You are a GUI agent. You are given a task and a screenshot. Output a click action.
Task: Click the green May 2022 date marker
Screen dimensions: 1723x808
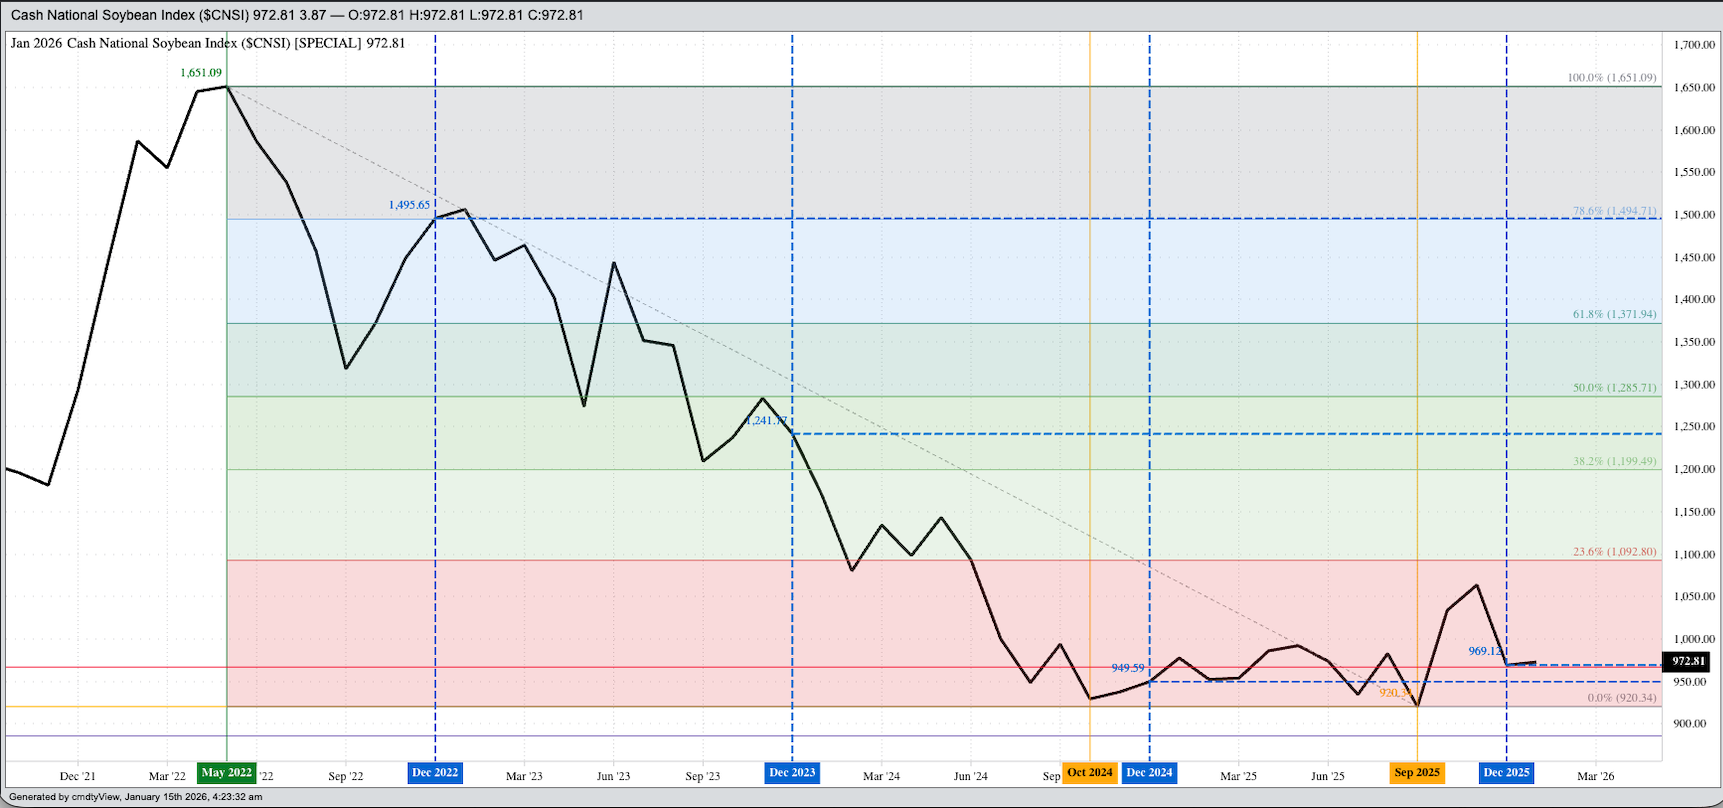click(x=227, y=772)
